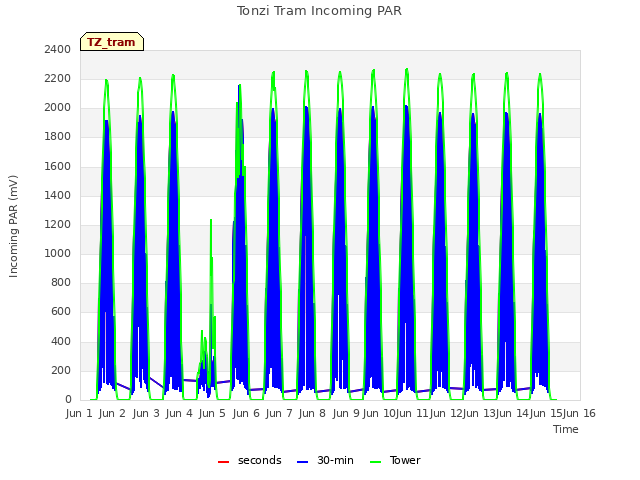Click the Jun 16 x-axis label
This screenshot has width=640, height=480.
click(579, 413)
